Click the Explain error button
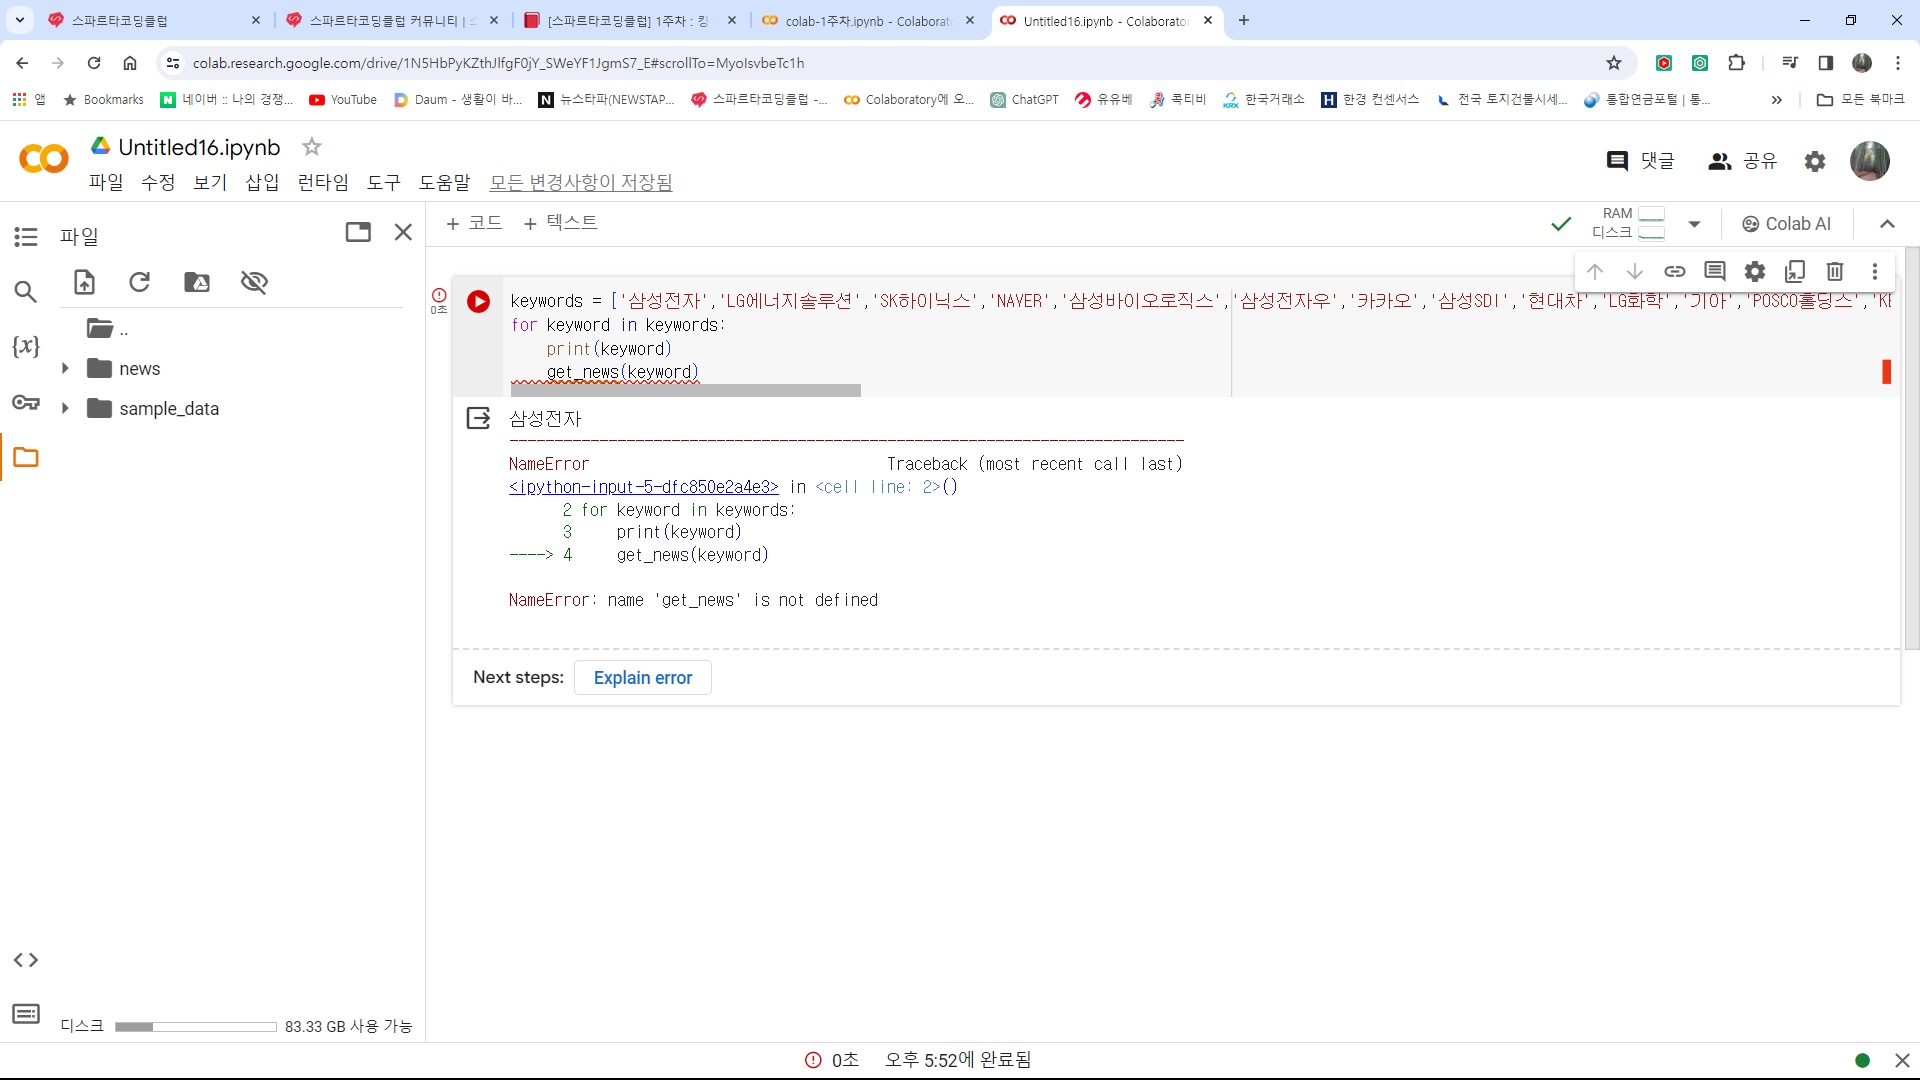The image size is (1920, 1080). 643,677
